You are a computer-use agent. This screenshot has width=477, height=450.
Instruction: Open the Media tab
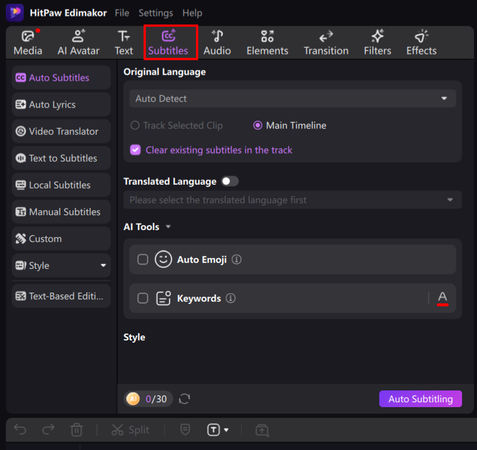click(x=28, y=43)
